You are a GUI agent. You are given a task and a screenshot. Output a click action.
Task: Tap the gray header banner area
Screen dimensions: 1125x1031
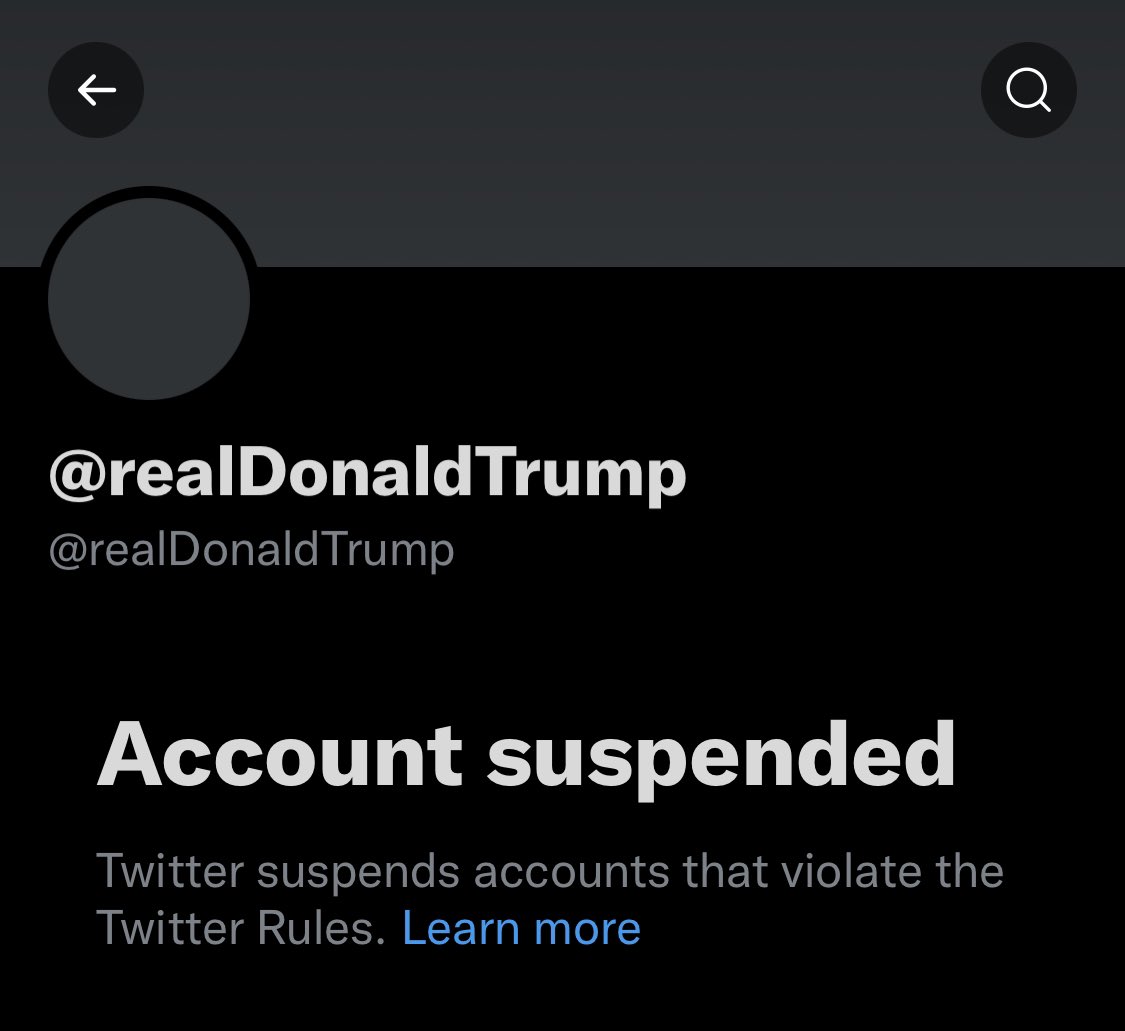(562, 133)
